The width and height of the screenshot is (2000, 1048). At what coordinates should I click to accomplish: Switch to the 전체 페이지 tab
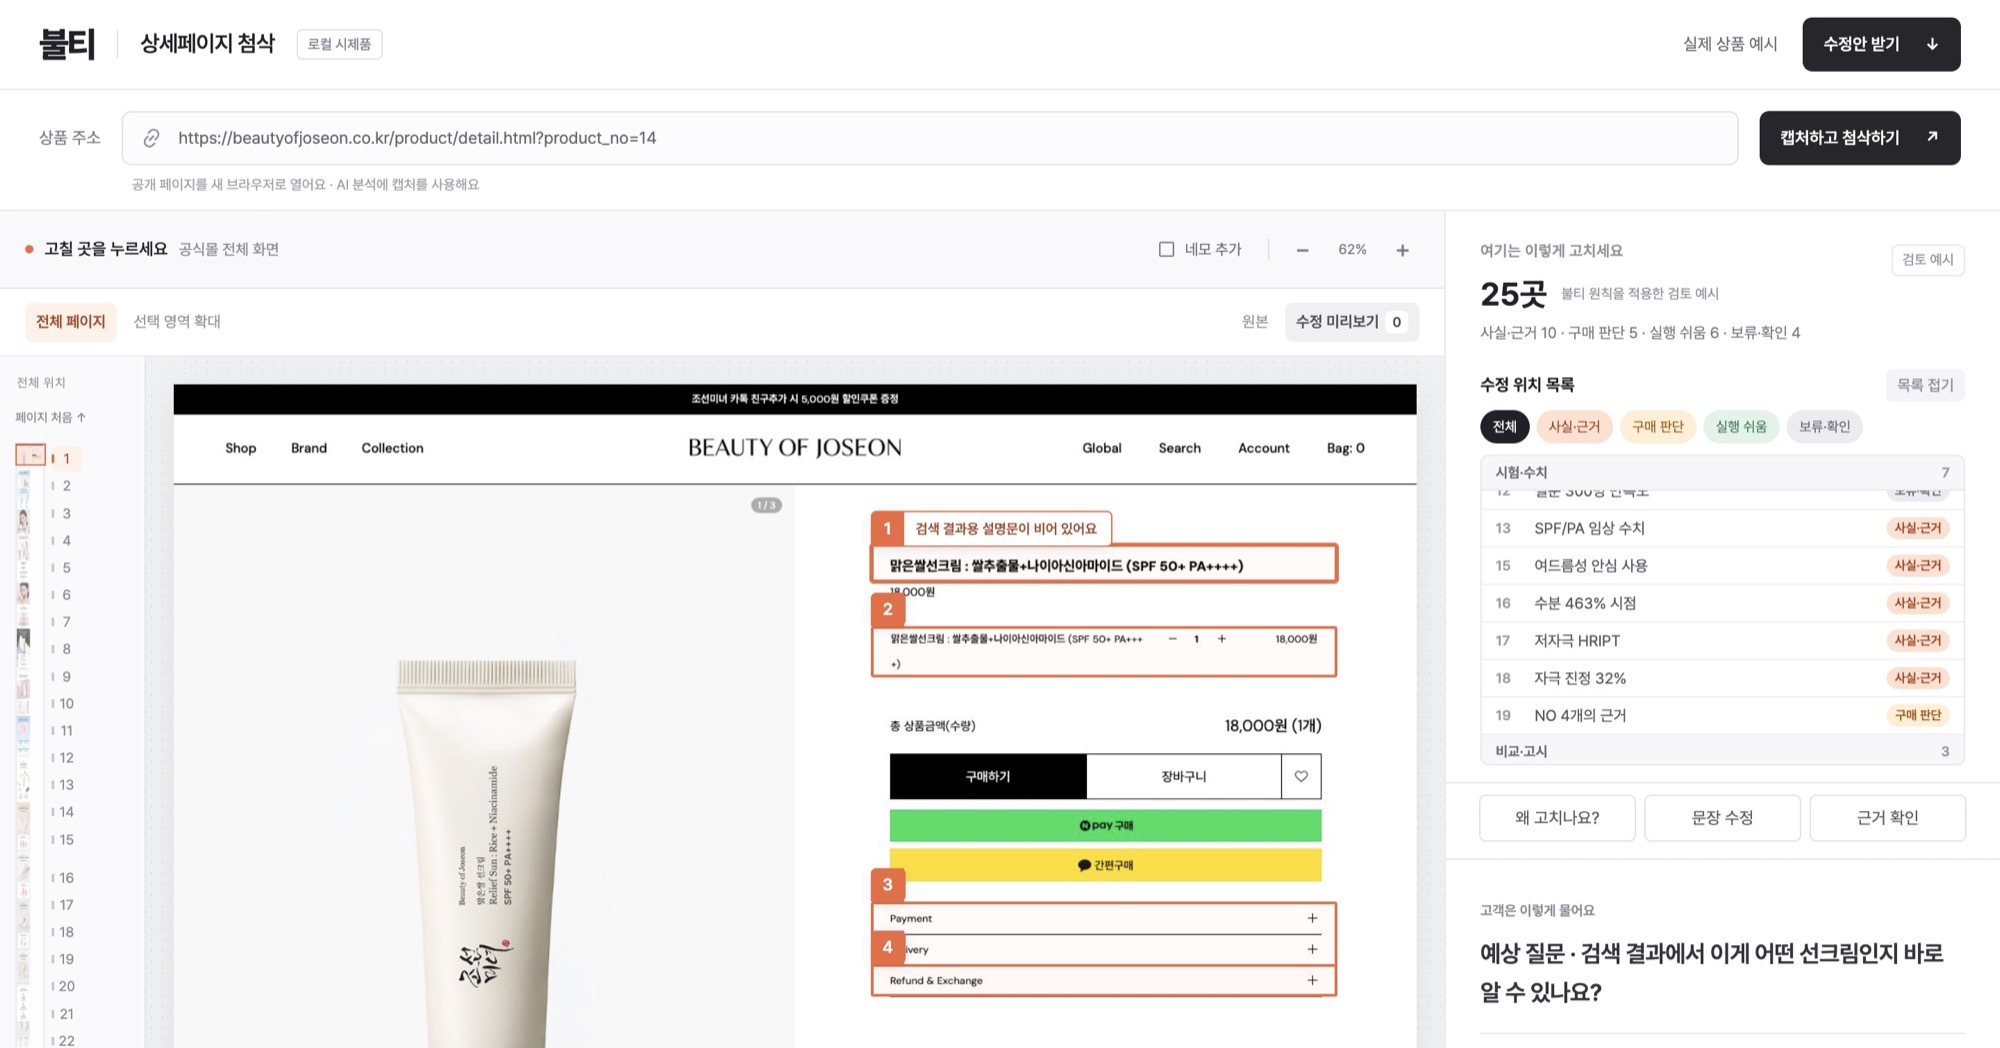(70, 321)
